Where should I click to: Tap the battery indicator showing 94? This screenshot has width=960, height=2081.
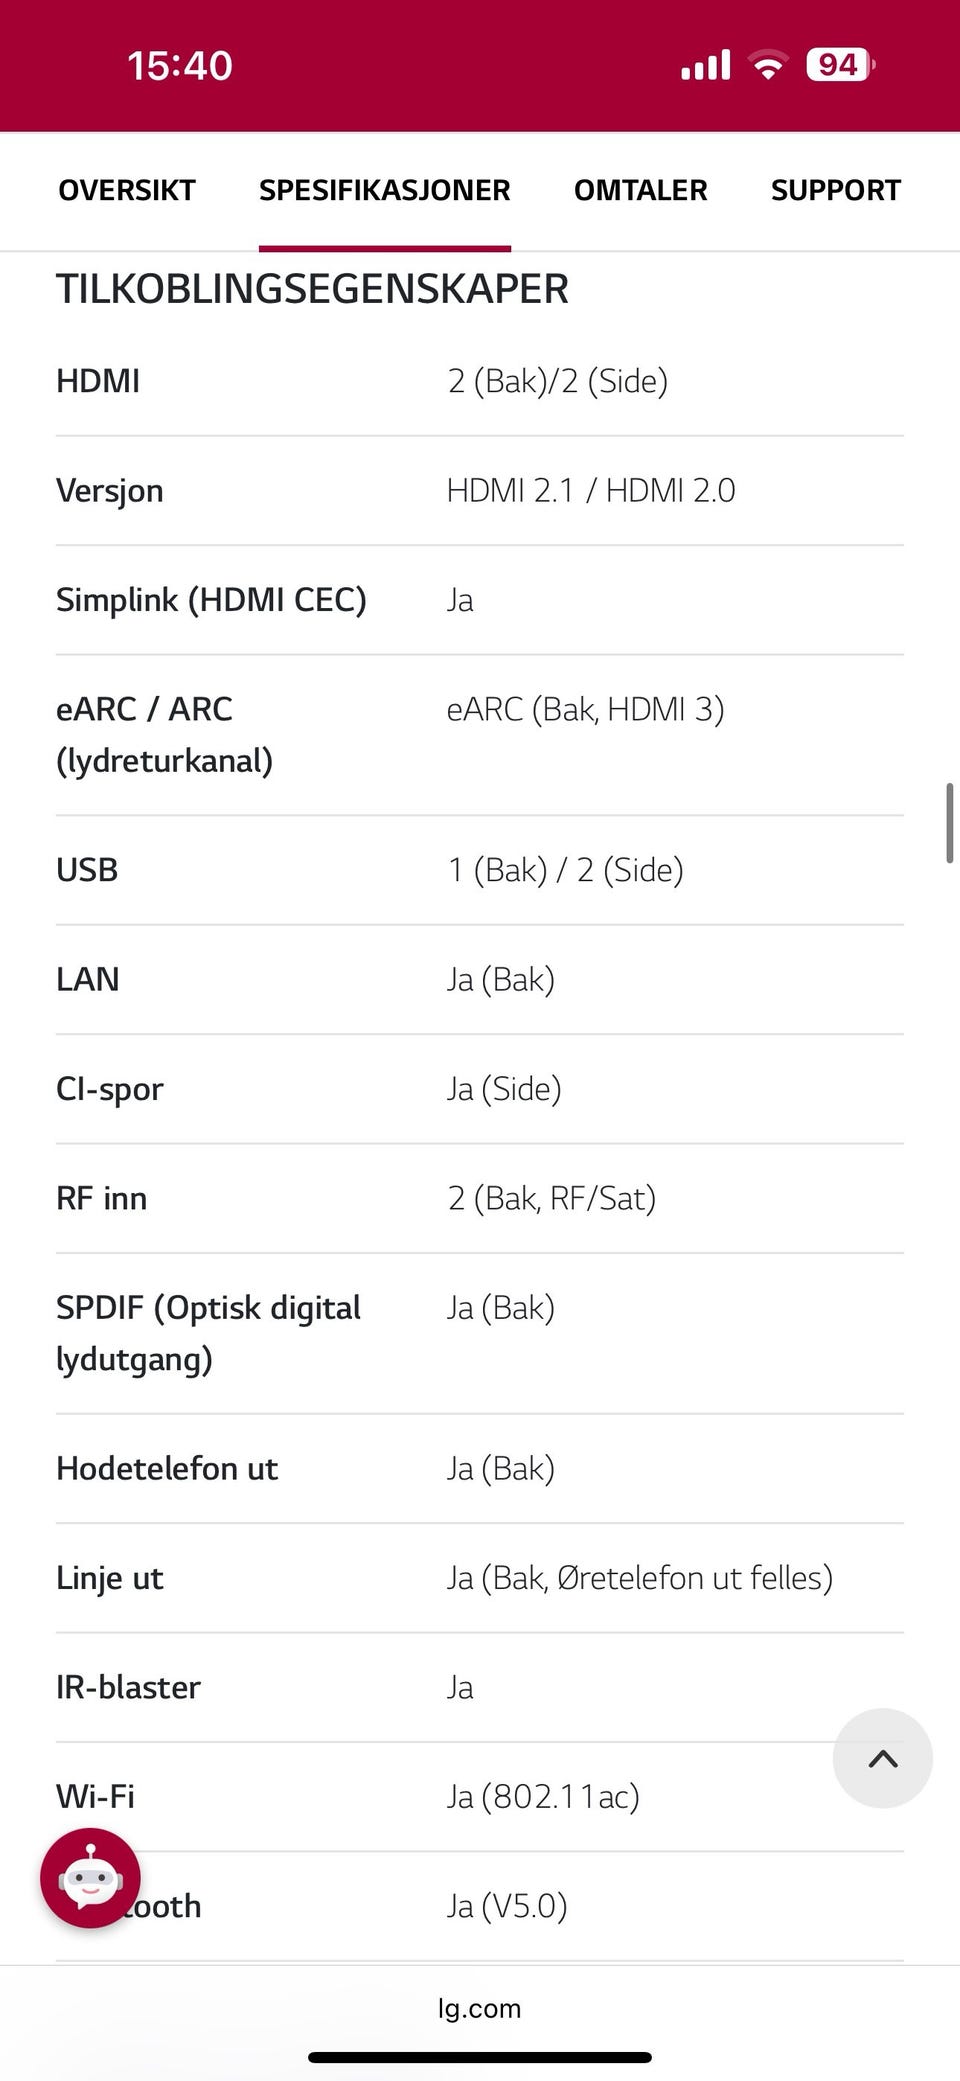[x=840, y=65]
